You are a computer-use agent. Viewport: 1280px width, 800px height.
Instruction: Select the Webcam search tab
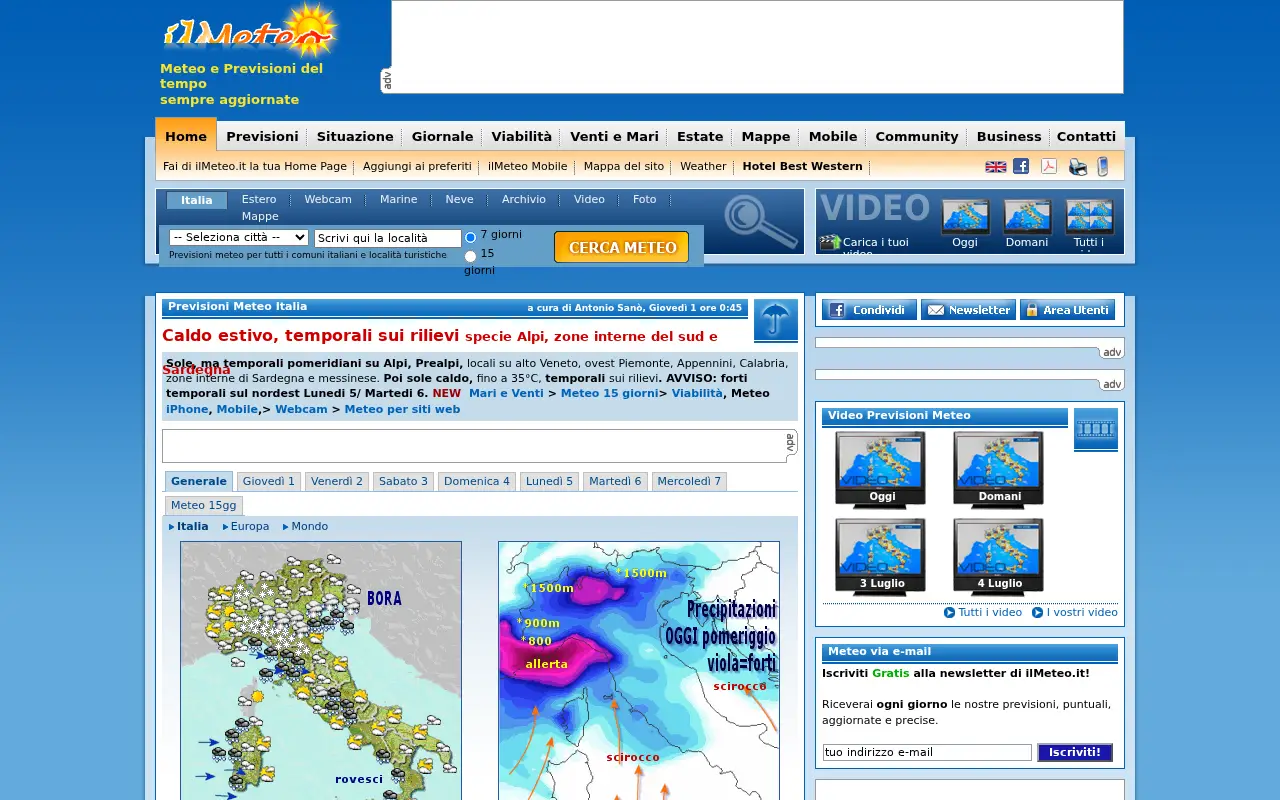328,200
